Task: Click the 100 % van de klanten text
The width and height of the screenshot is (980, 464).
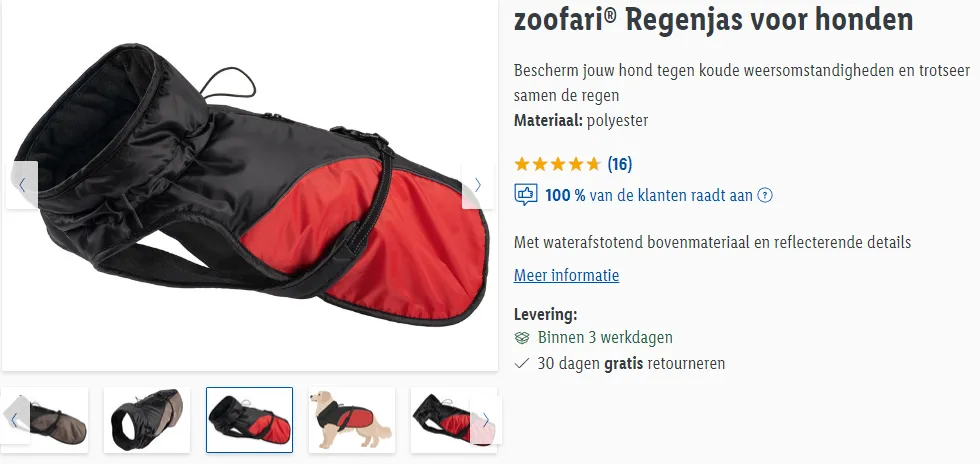Action: [649, 196]
